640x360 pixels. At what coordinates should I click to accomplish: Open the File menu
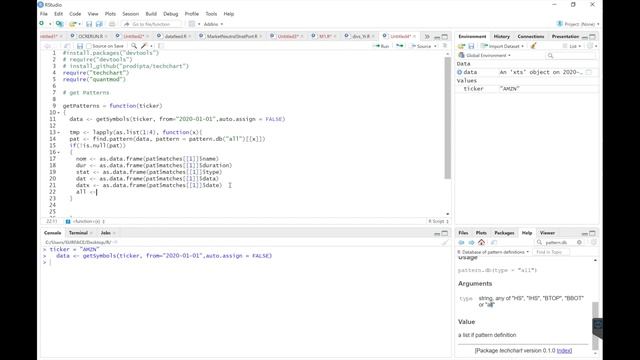(x=44, y=14)
